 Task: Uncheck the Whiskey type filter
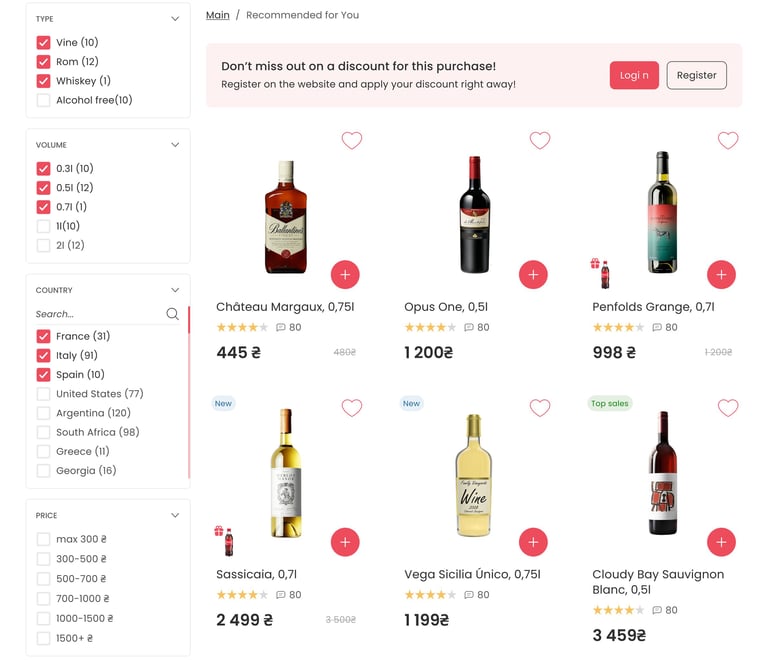pos(43,81)
